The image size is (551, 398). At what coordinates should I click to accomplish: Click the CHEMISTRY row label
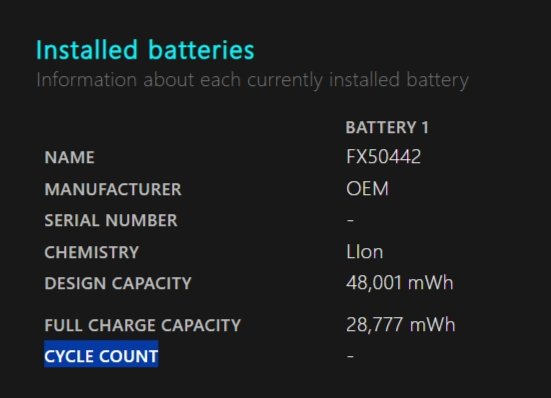point(91,252)
